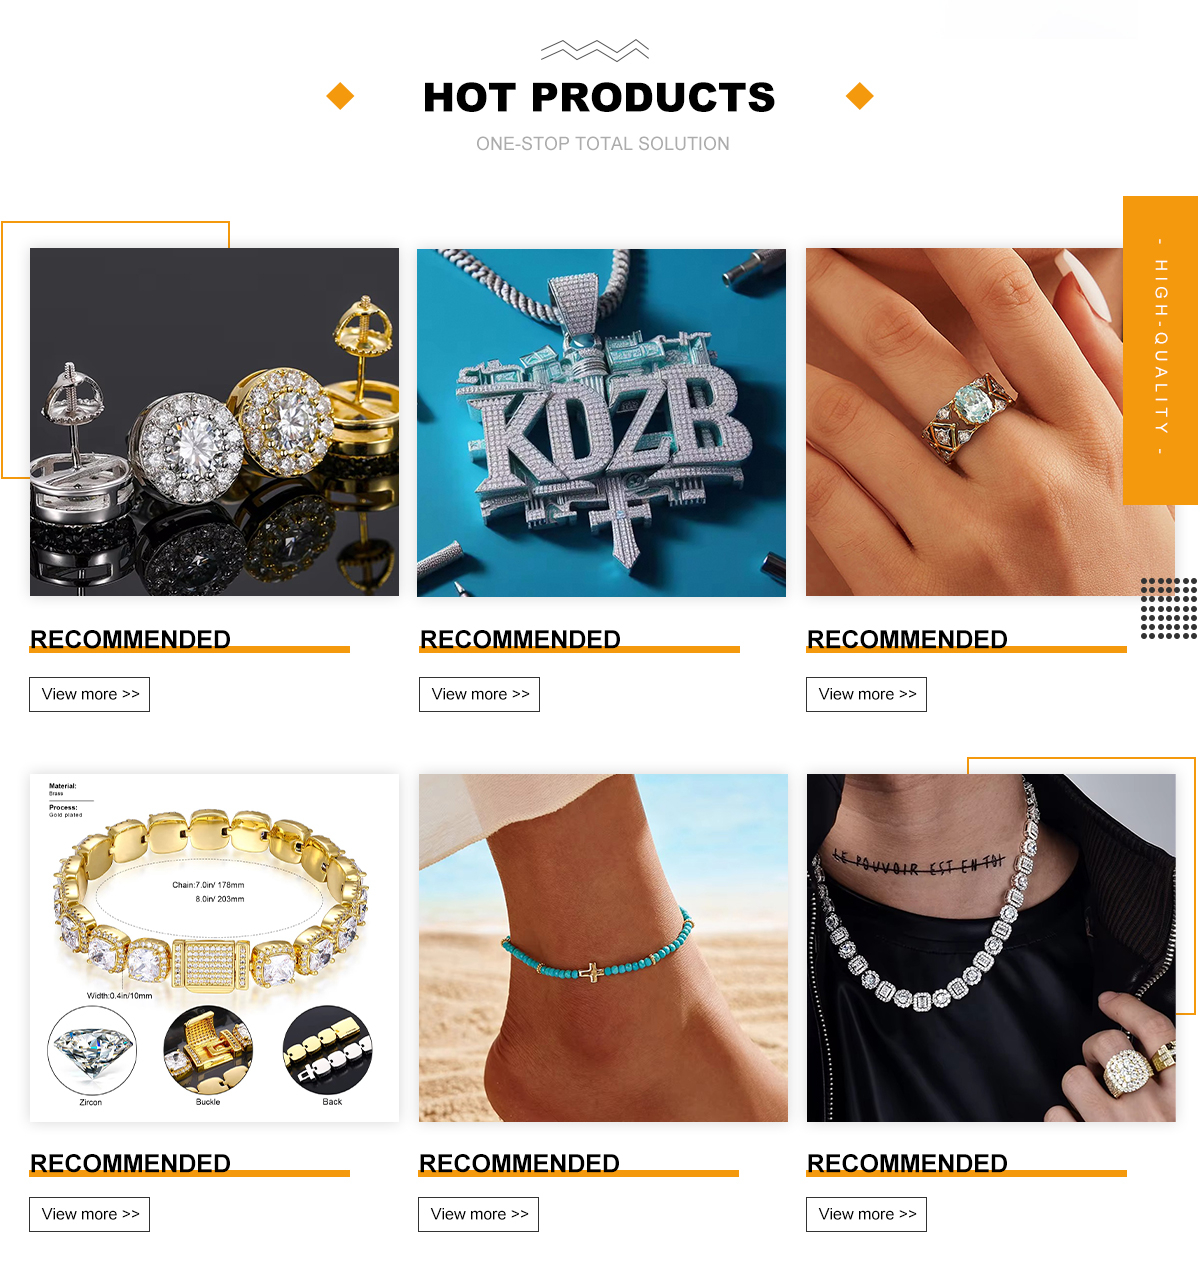Click View more under the KOZB pendant
Screen dimensions: 1200x1261
pyautogui.click(x=480, y=694)
